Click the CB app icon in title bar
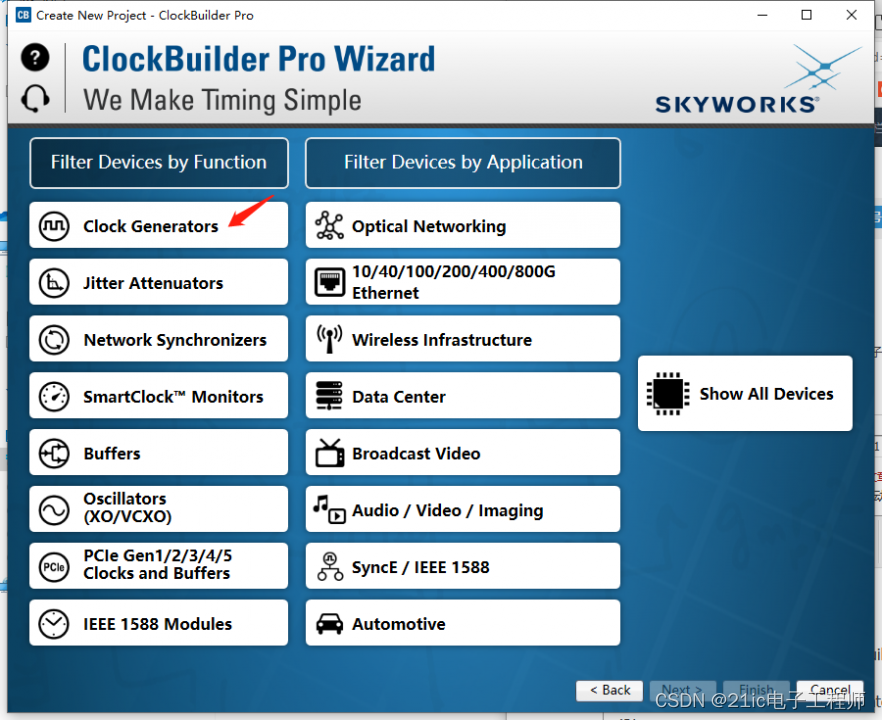The width and height of the screenshot is (882, 720). 23,15
